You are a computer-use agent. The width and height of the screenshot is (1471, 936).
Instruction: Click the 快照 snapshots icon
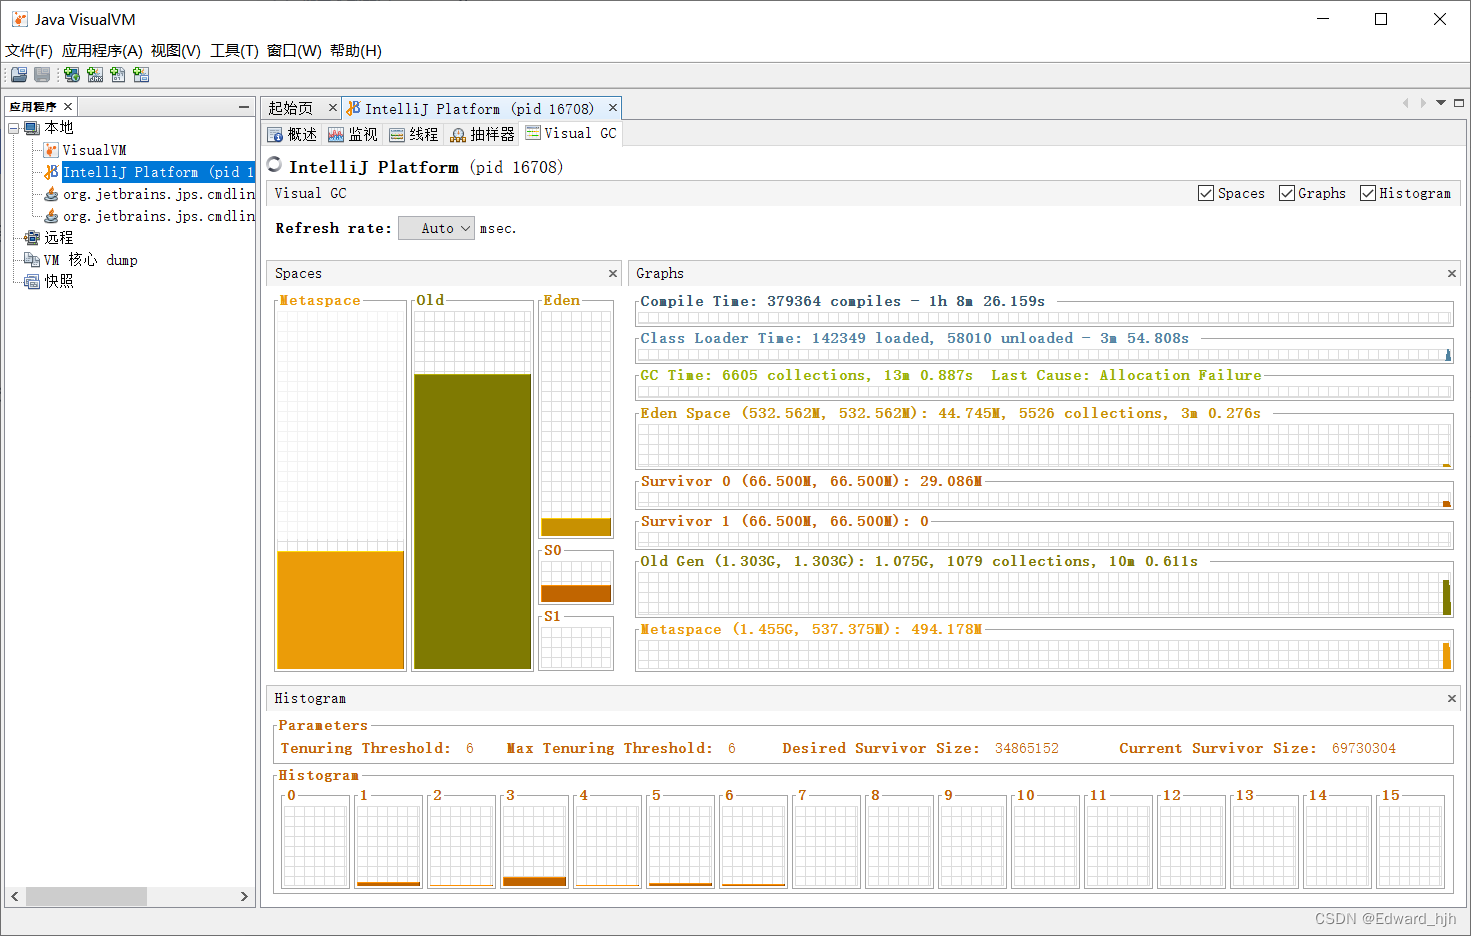[x=32, y=282]
